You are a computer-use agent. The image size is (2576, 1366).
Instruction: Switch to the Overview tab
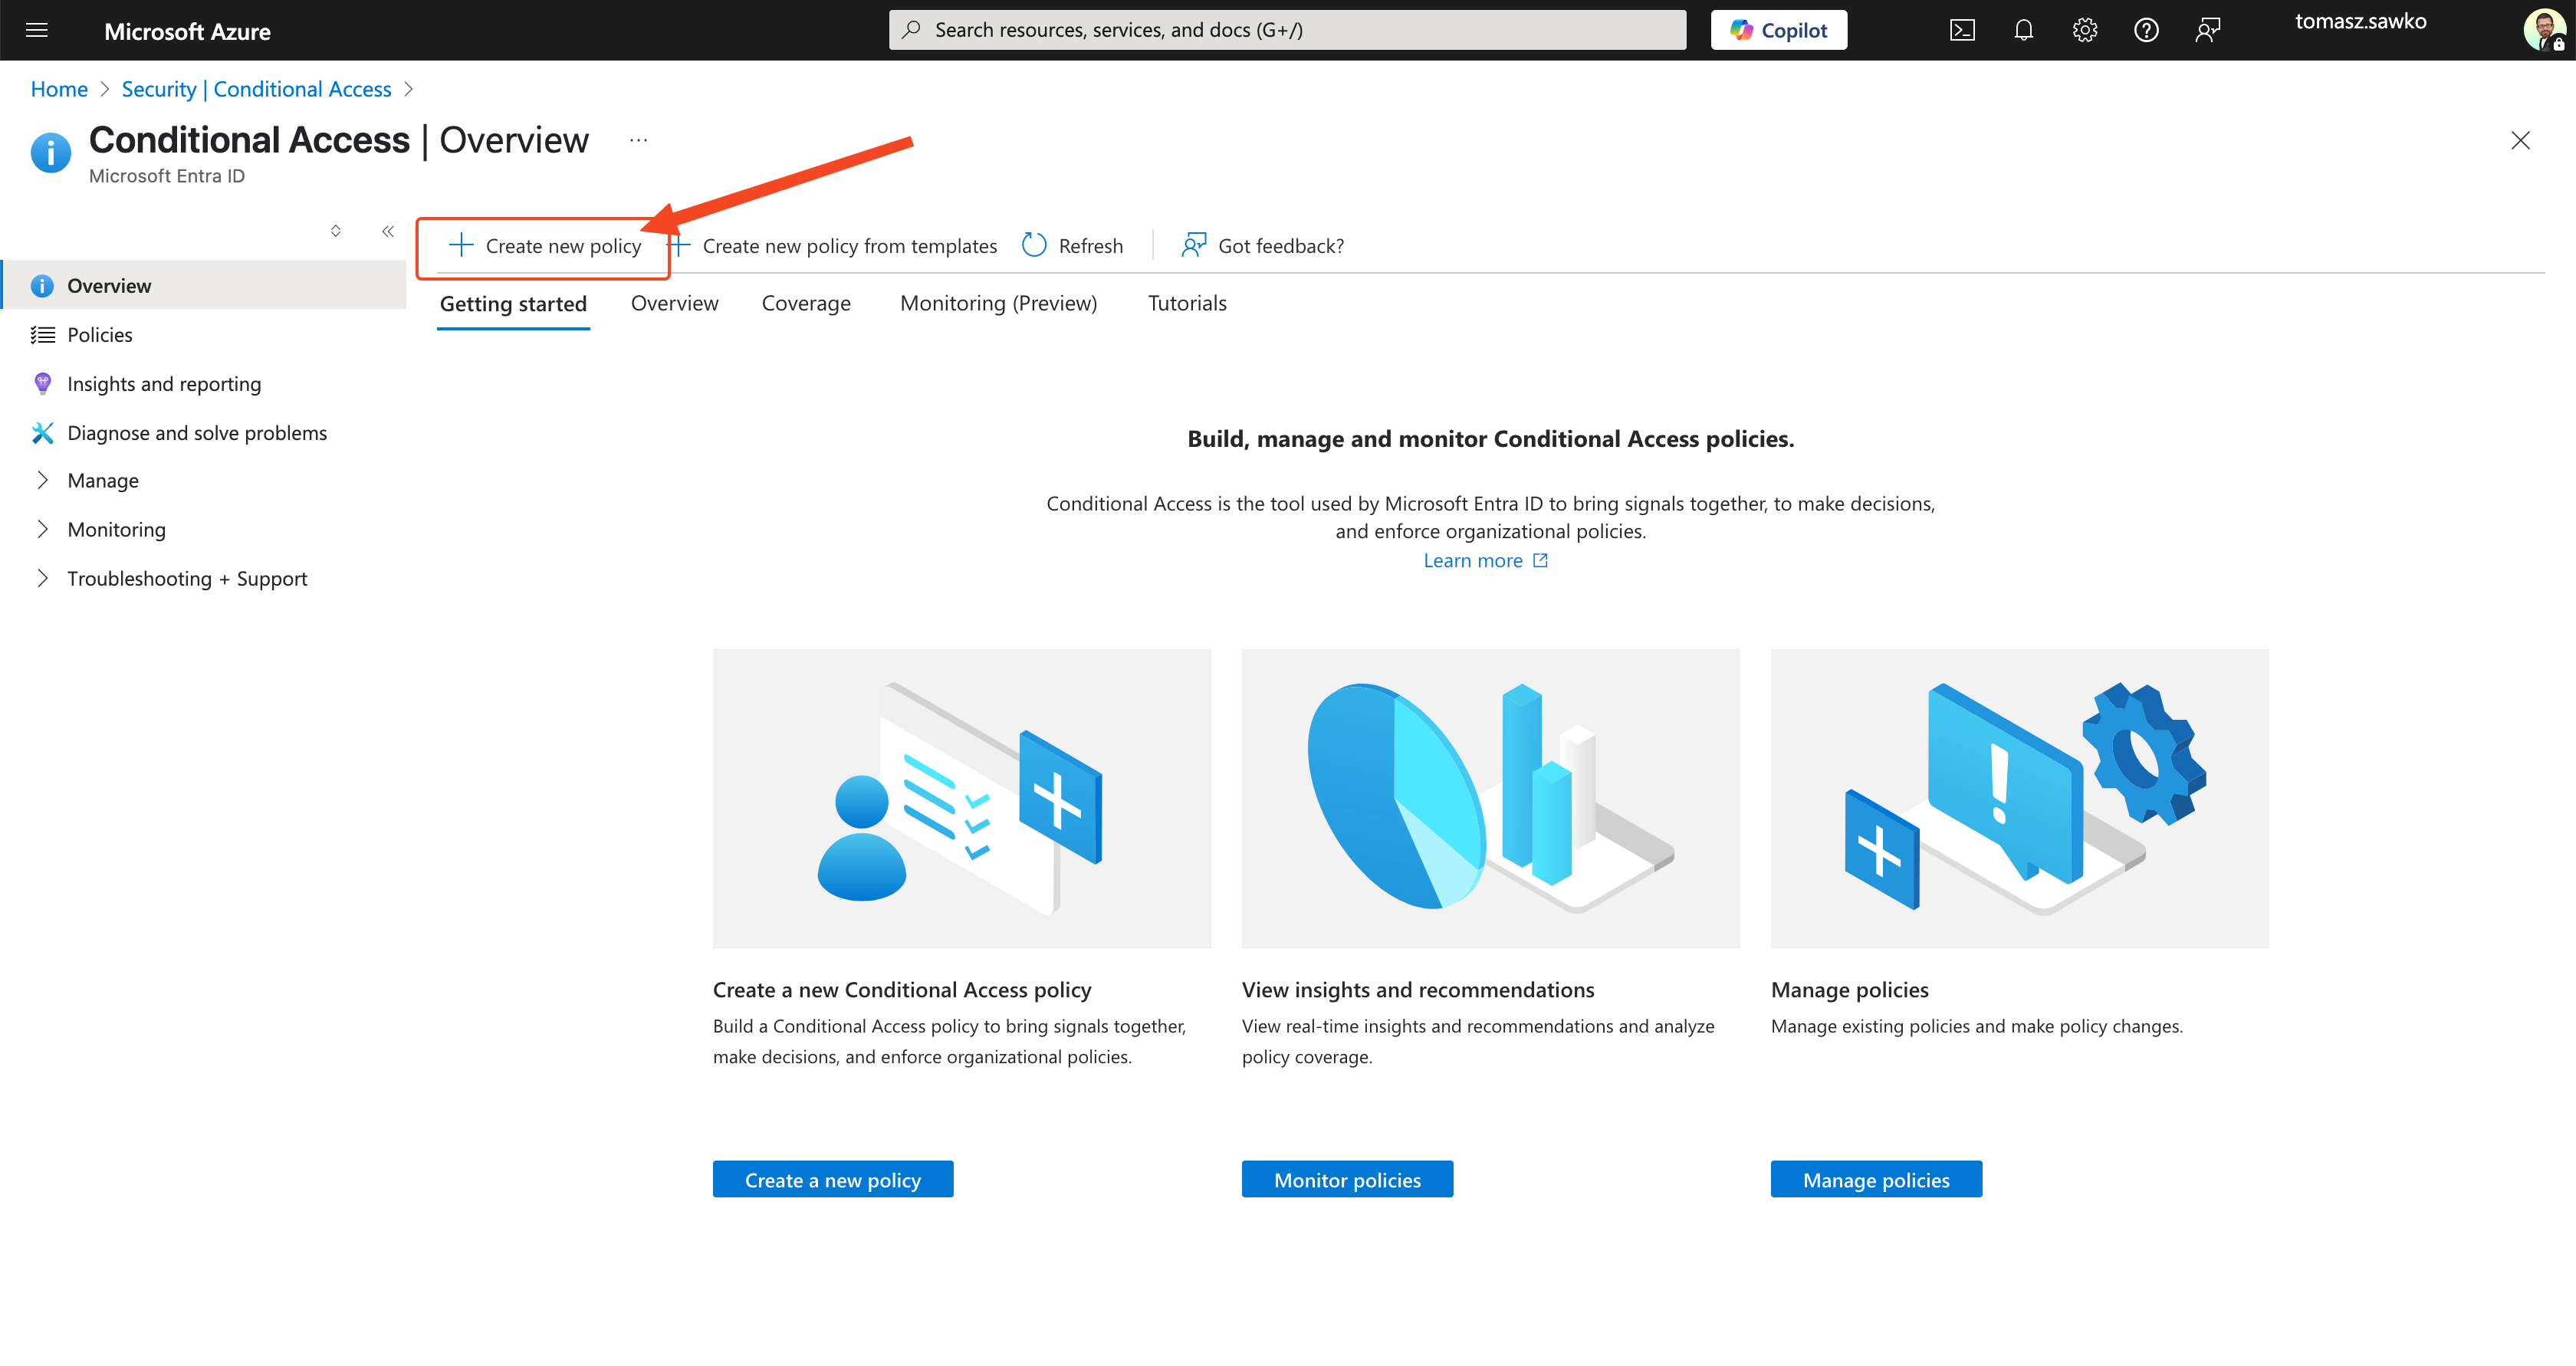tap(674, 303)
